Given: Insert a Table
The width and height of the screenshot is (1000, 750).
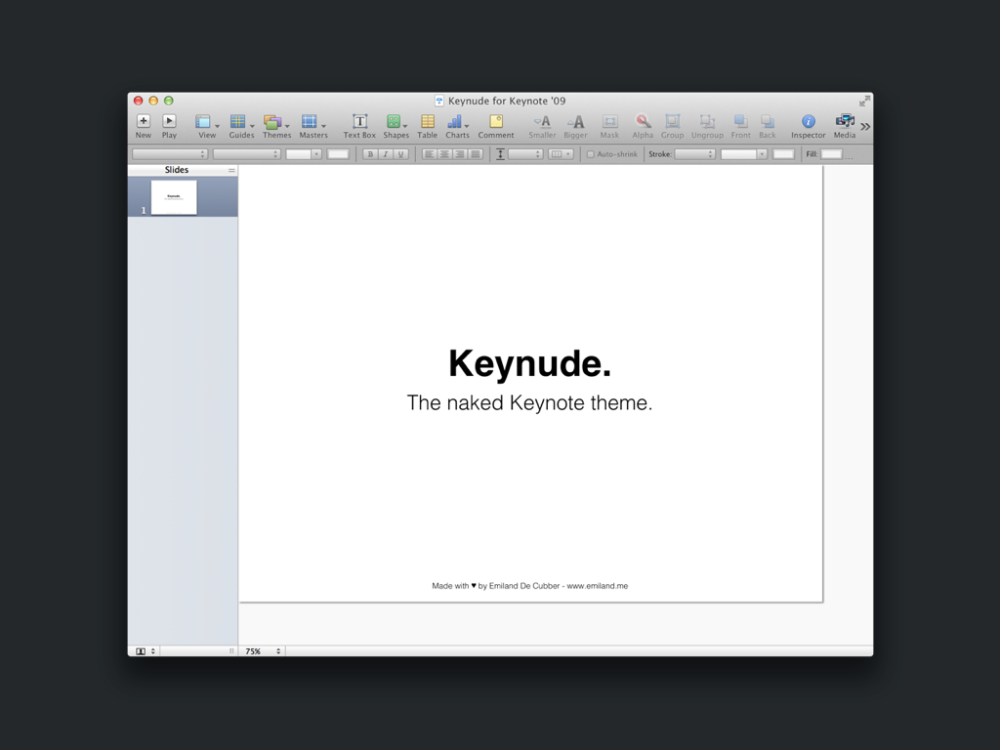Looking at the screenshot, I should pos(427,126).
